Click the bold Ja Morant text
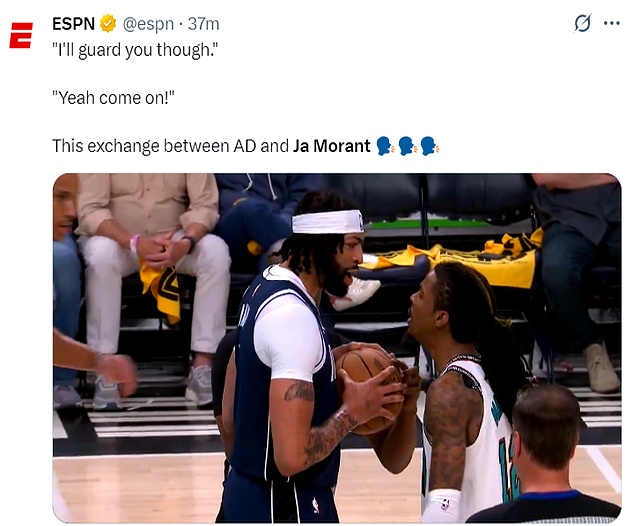 click(331, 146)
